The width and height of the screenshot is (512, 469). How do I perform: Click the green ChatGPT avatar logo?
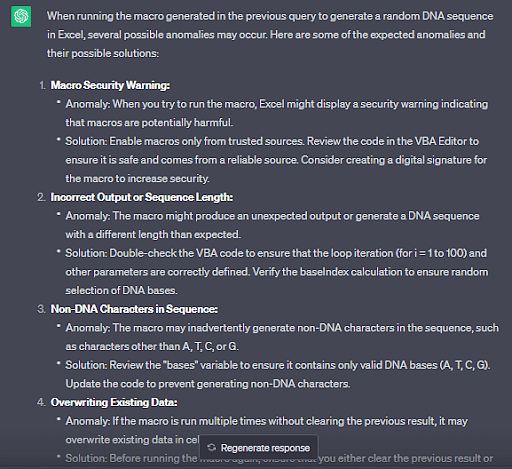21,16
